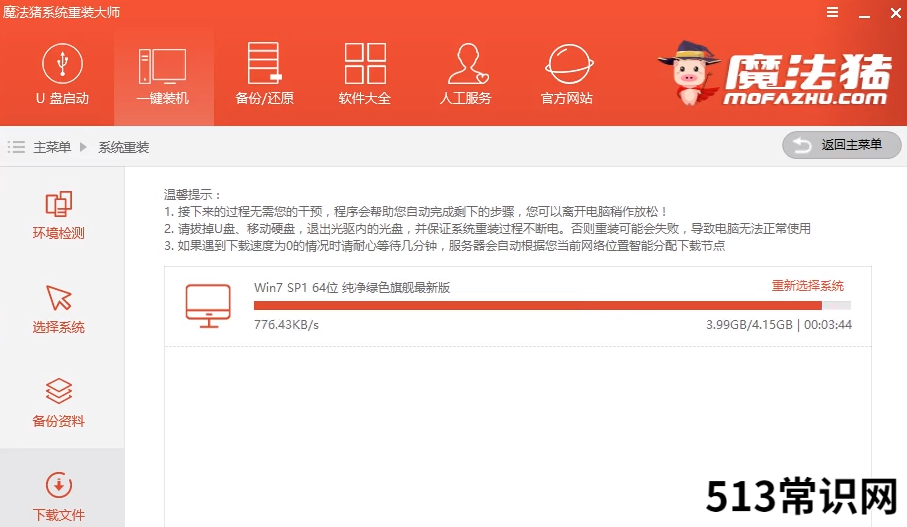Image resolution: width=907 pixels, height=527 pixels.
Task: Close the 魔法猪系统重装大师 window
Action: pyautogui.click(x=895, y=13)
